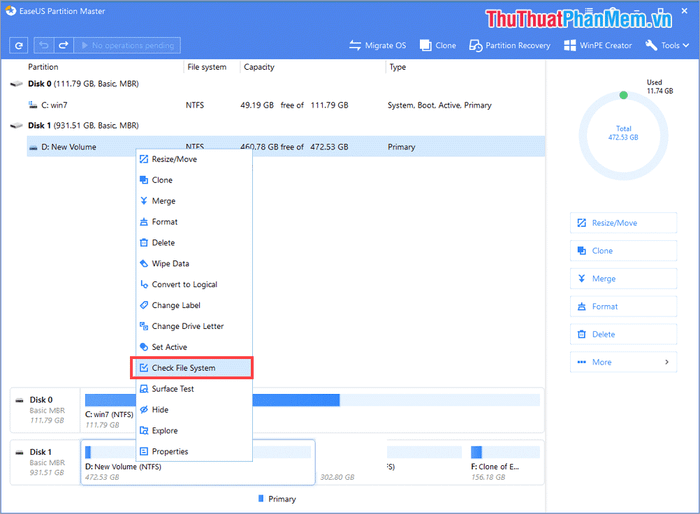Click Delete button in right panel
Viewport: 700px width, 514px height.
(623, 334)
